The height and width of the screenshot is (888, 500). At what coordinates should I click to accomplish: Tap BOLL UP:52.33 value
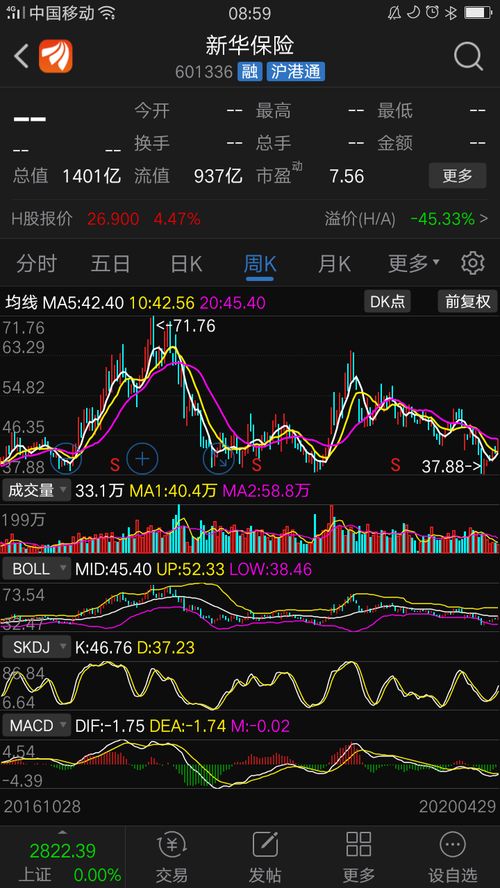click(x=189, y=569)
